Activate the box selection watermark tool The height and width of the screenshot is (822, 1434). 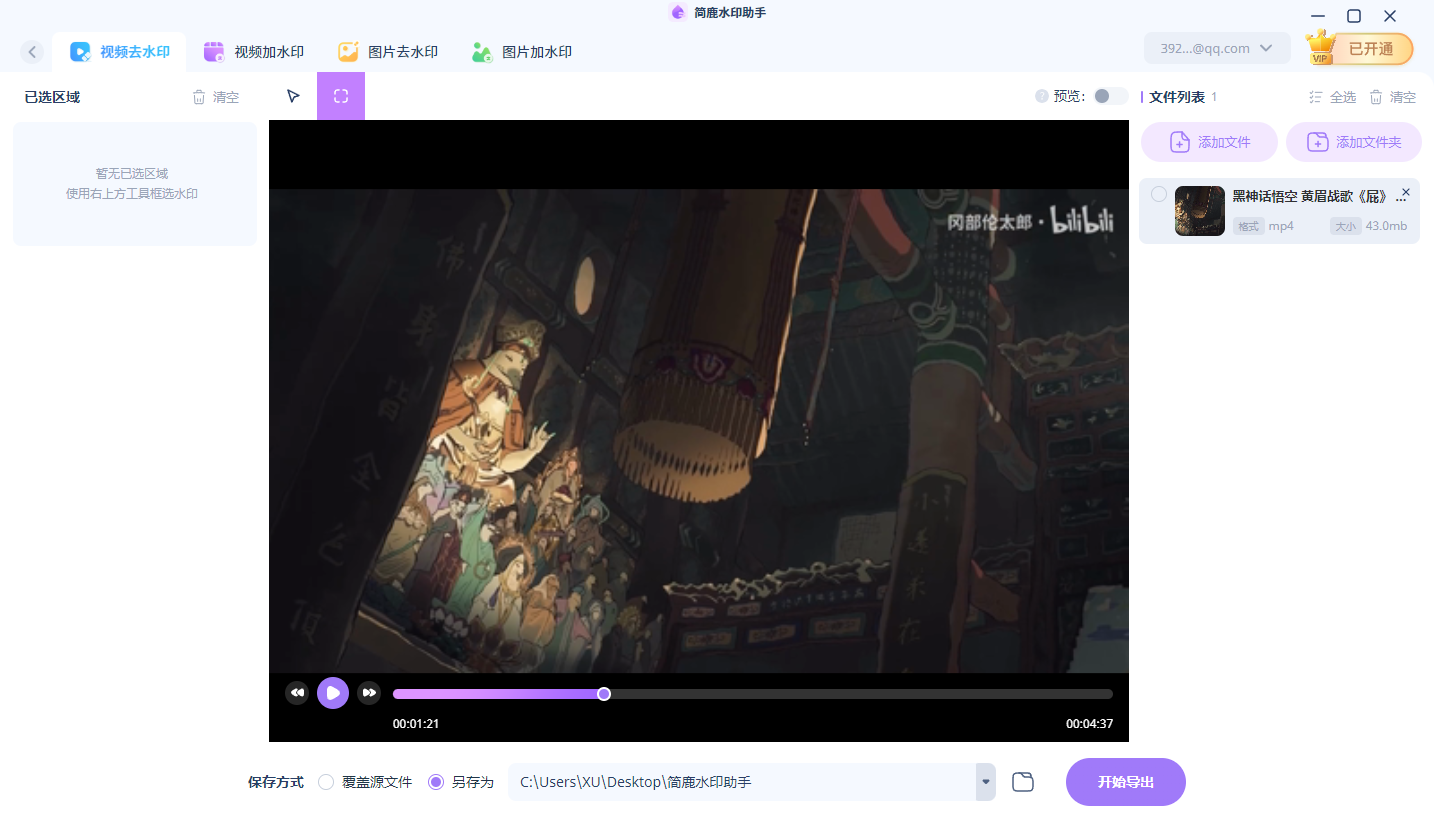point(341,96)
